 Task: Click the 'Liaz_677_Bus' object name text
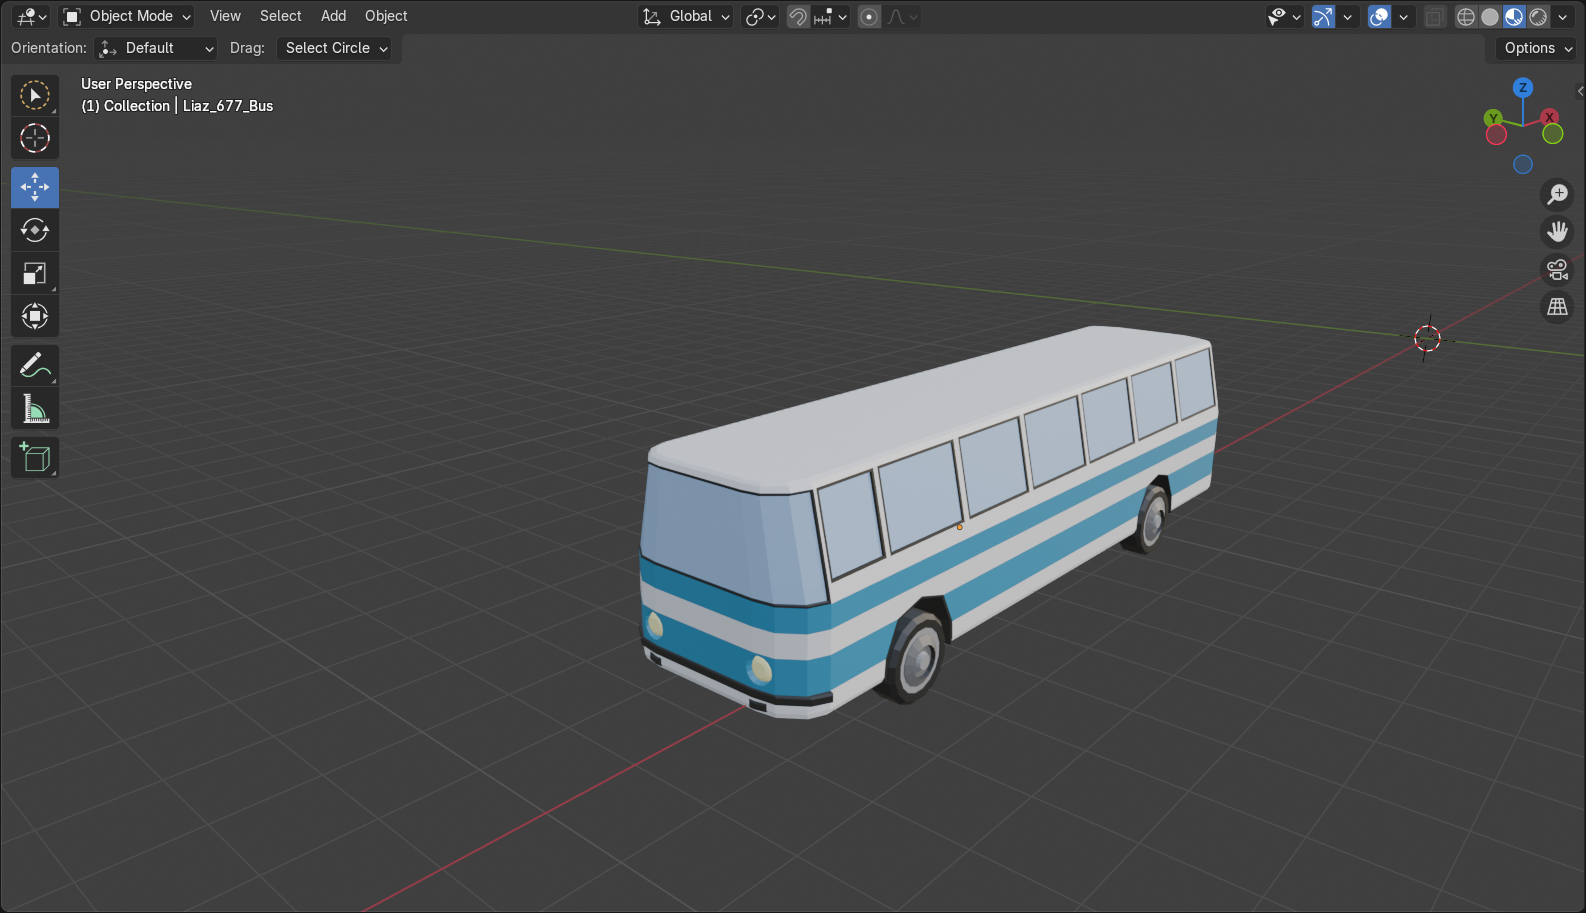point(228,106)
